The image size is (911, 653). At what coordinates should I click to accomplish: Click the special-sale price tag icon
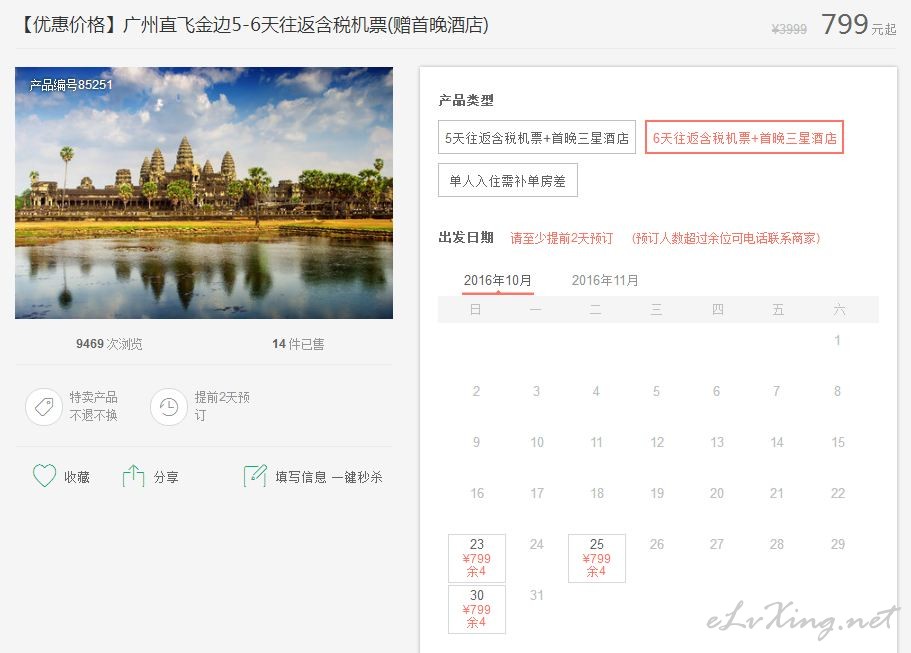pyautogui.click(x=44, y=407)
